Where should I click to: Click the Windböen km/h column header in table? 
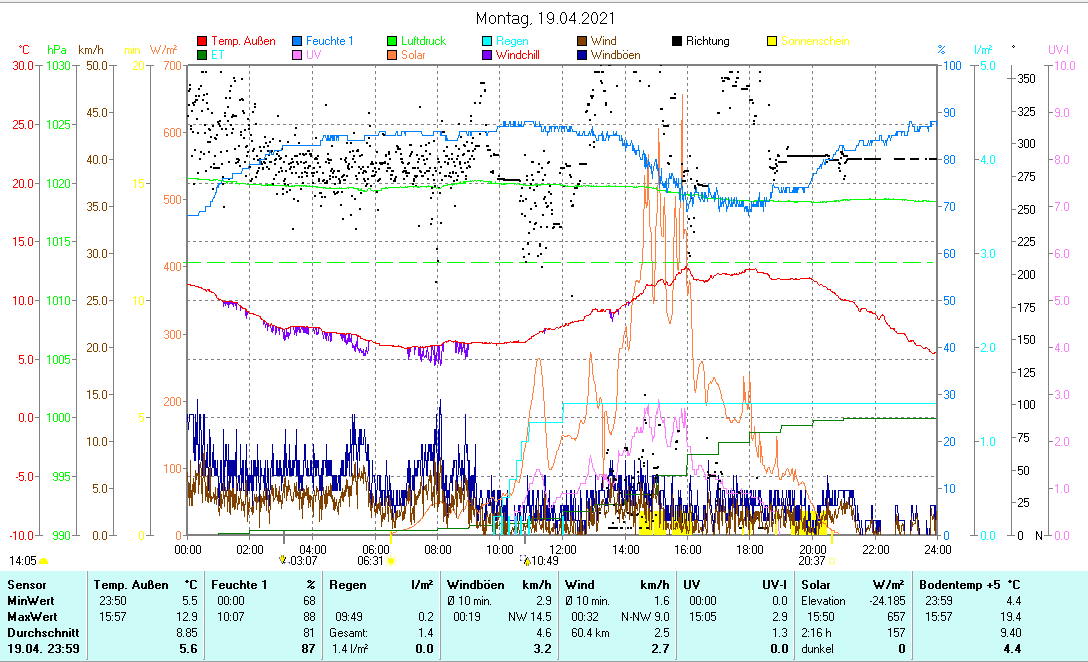[x=498, y=584]
